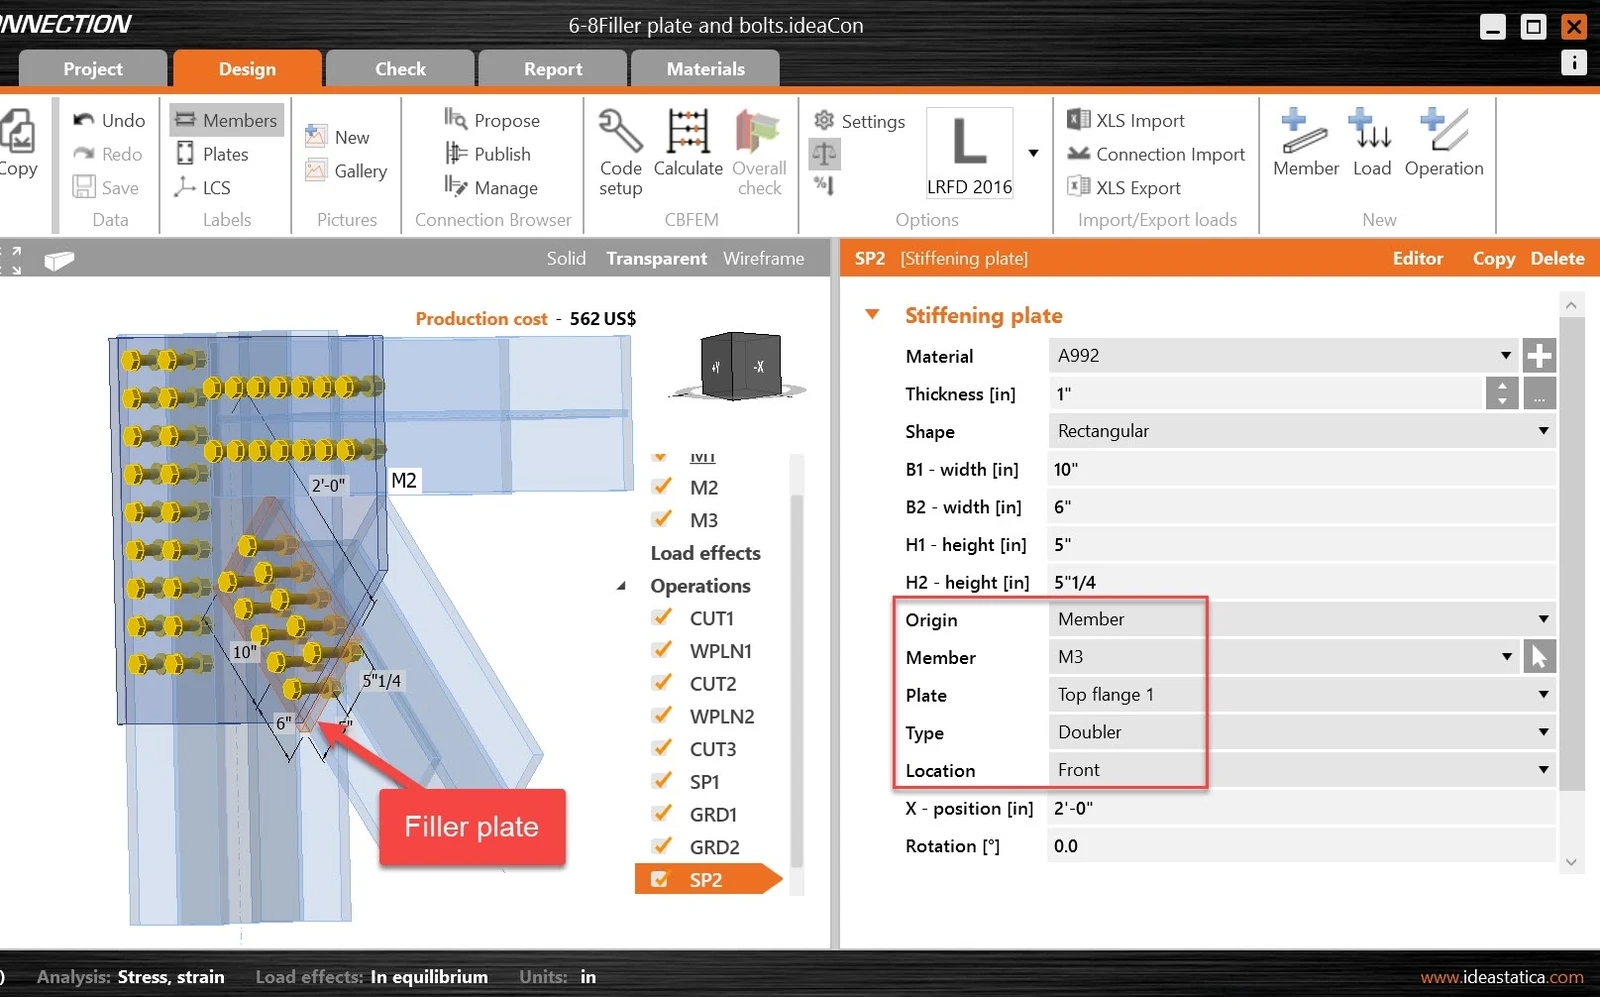This screenshot has width=1600, height=997.
Task: Click the X - position input field
Action: [1302, 808]
